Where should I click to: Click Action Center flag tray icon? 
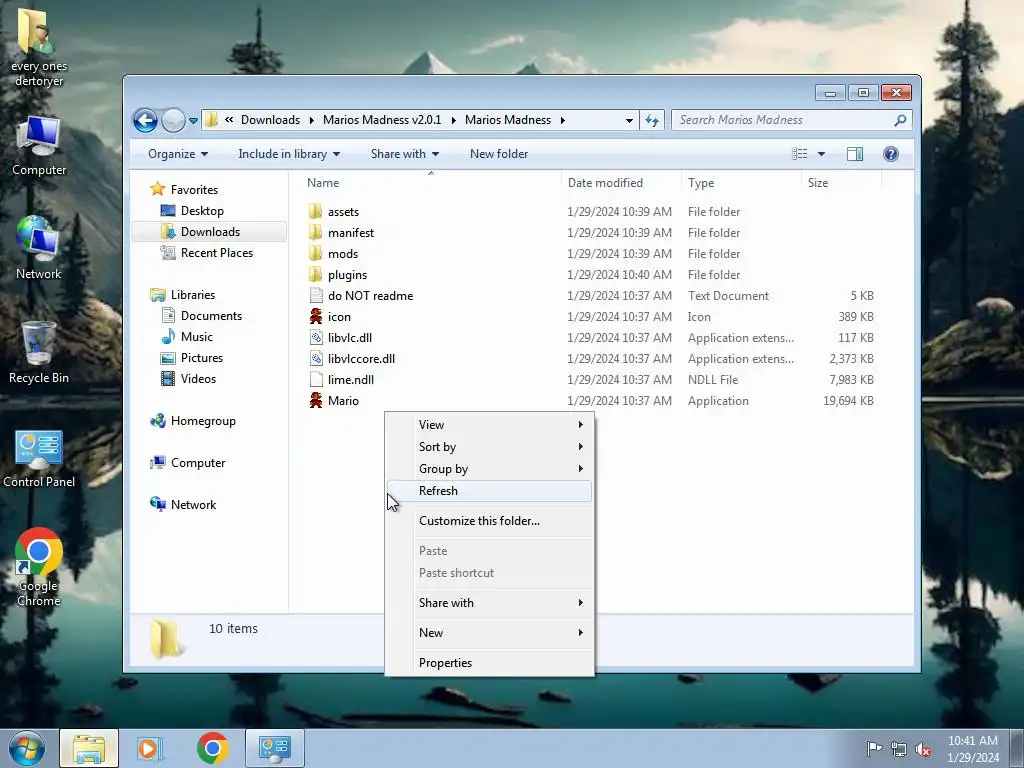(874, 748)
